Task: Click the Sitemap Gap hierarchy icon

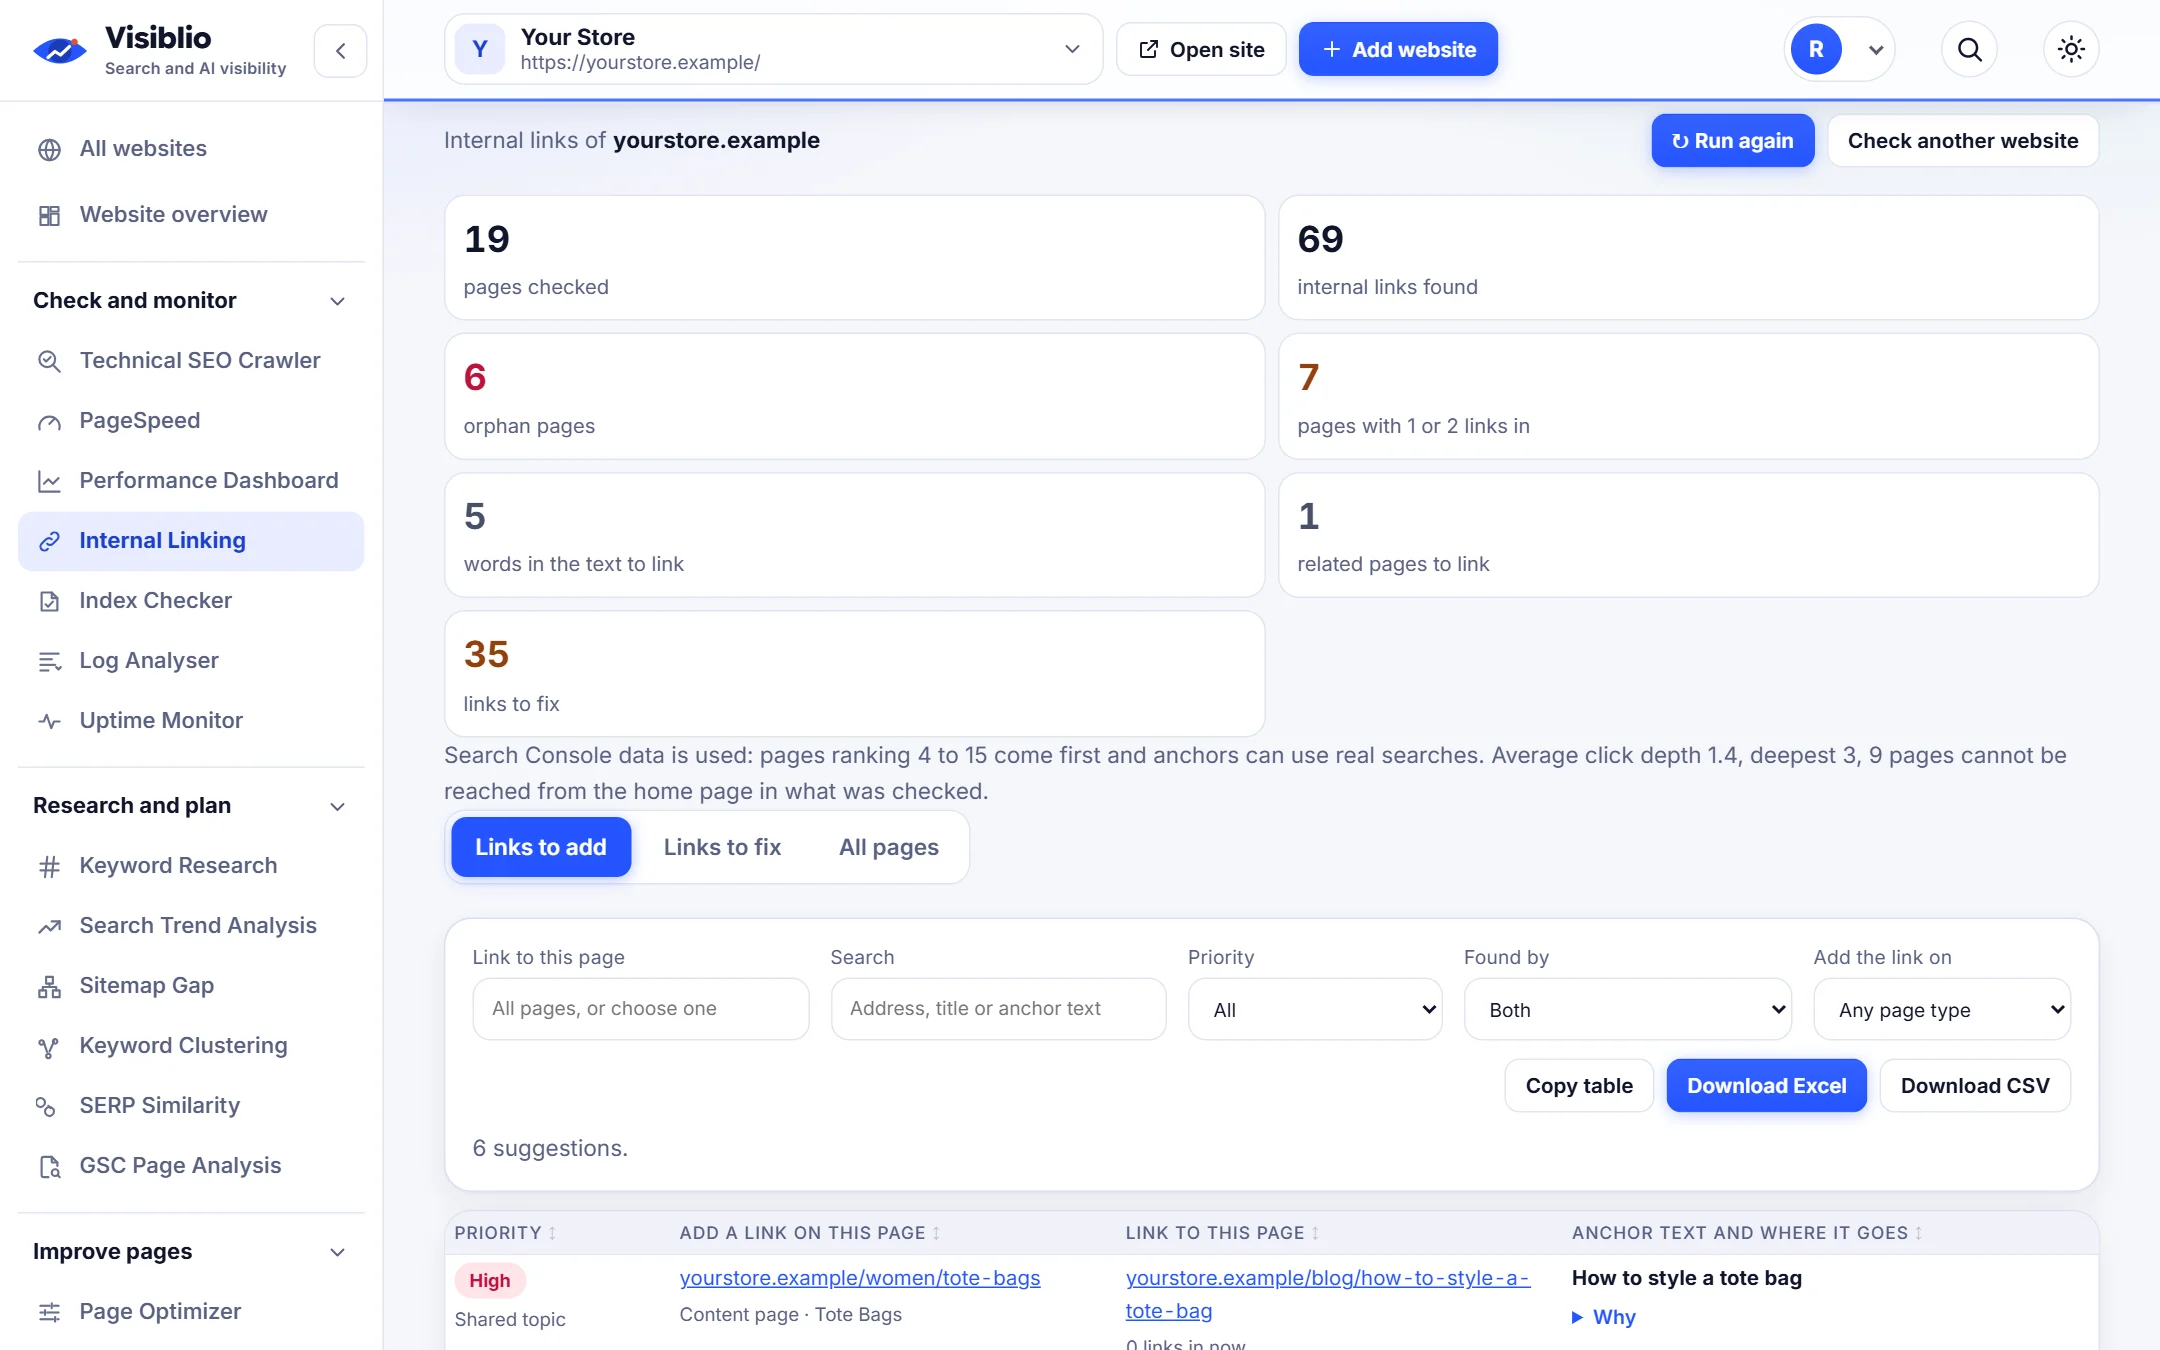Action: pos(49,986)
